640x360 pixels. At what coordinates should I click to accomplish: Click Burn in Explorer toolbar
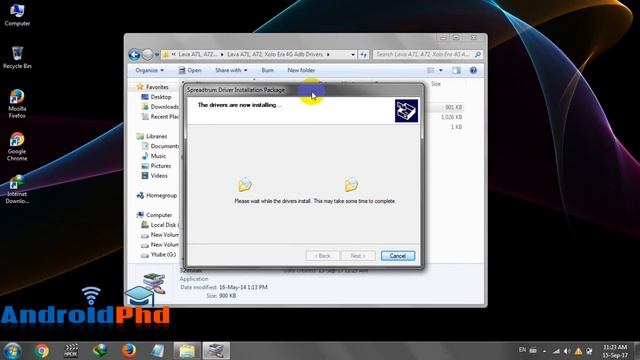(267, 70)
